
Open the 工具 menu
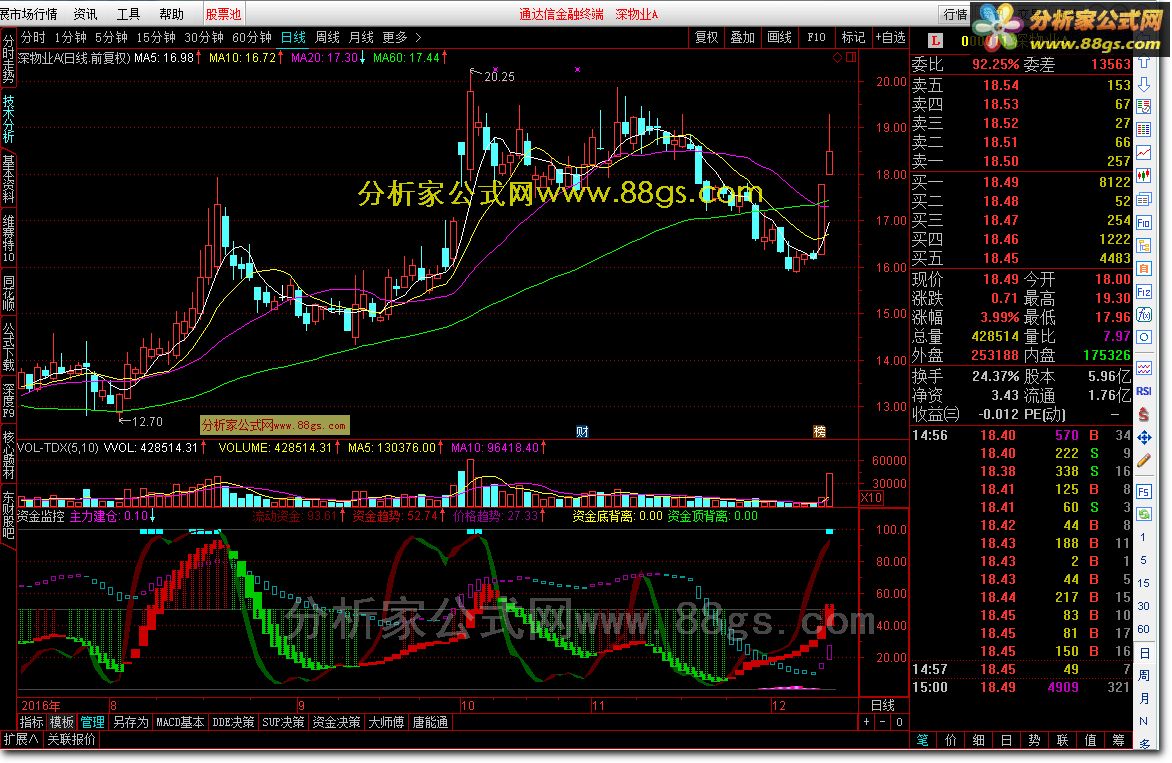coord(129,14)
